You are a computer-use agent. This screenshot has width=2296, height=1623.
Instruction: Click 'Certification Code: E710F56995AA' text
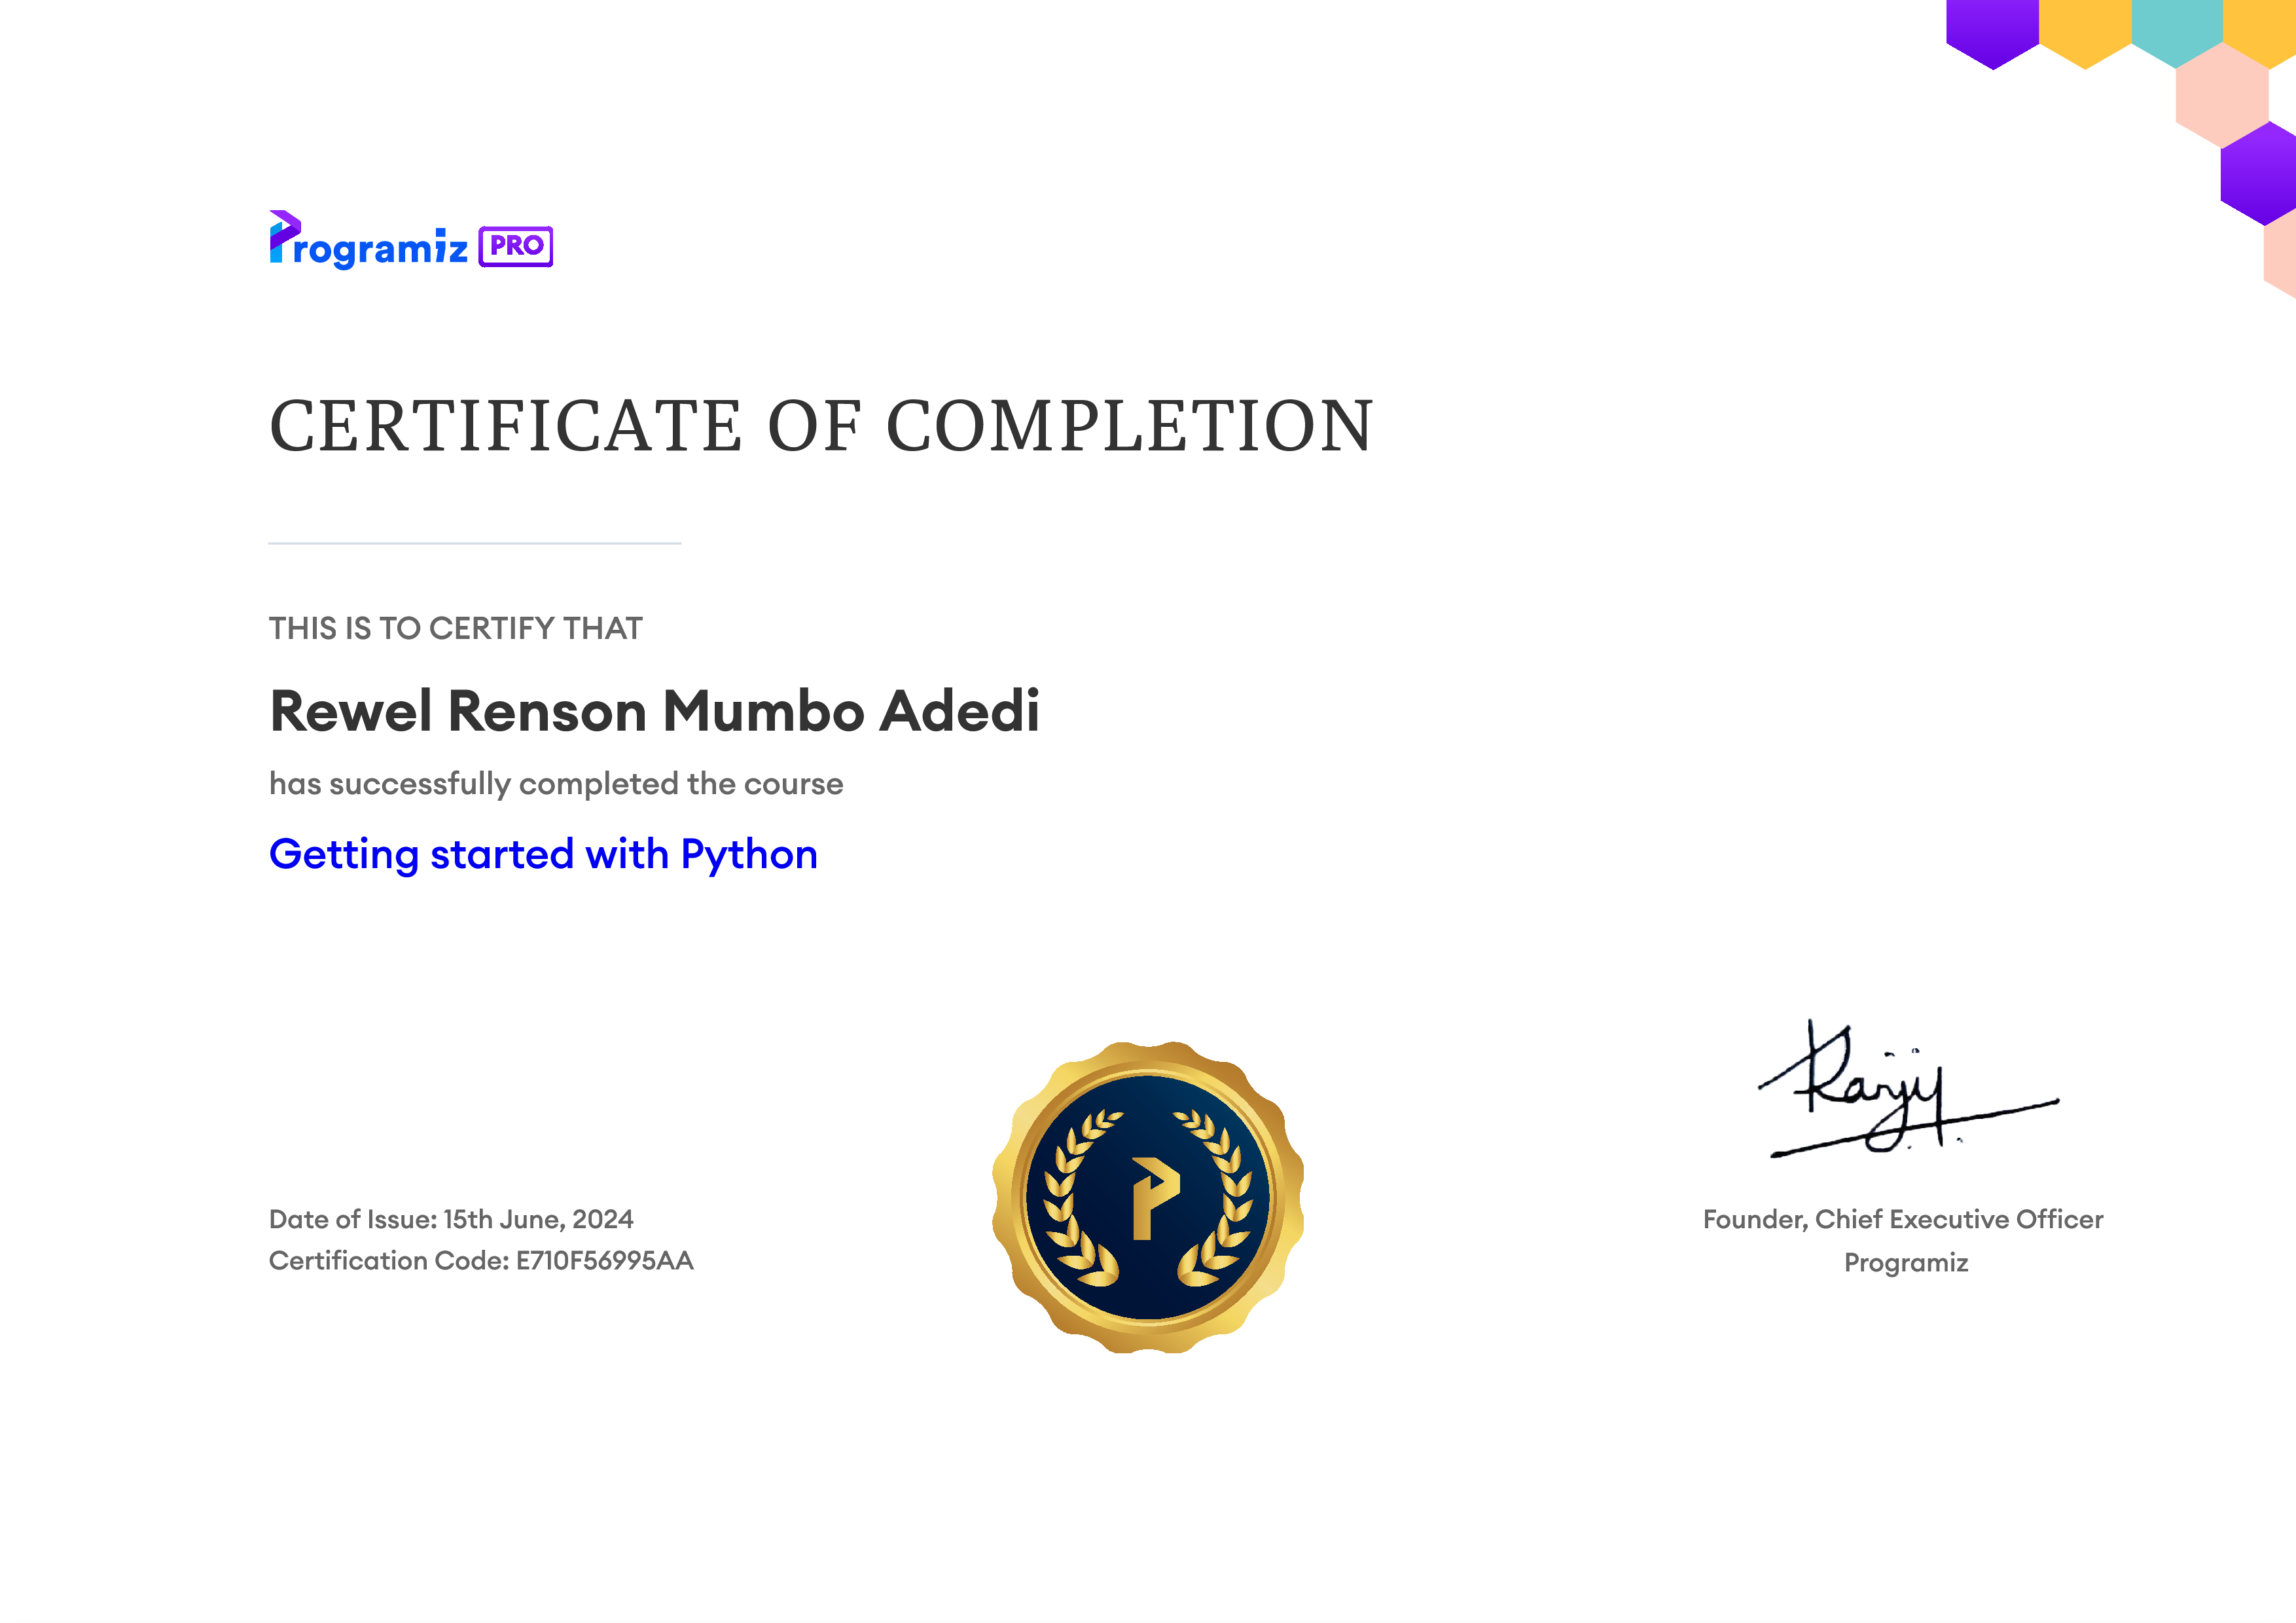tap(481, 1261)
